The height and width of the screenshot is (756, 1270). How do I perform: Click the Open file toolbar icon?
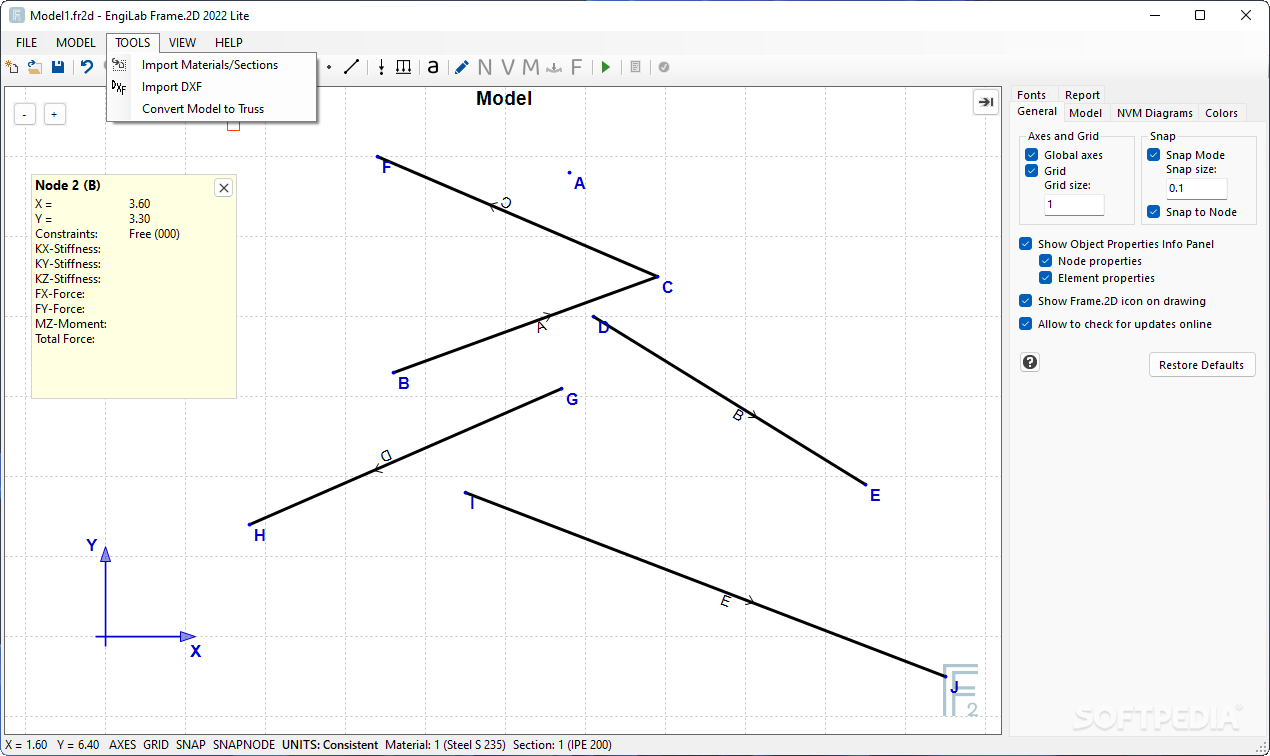point(35,67)
